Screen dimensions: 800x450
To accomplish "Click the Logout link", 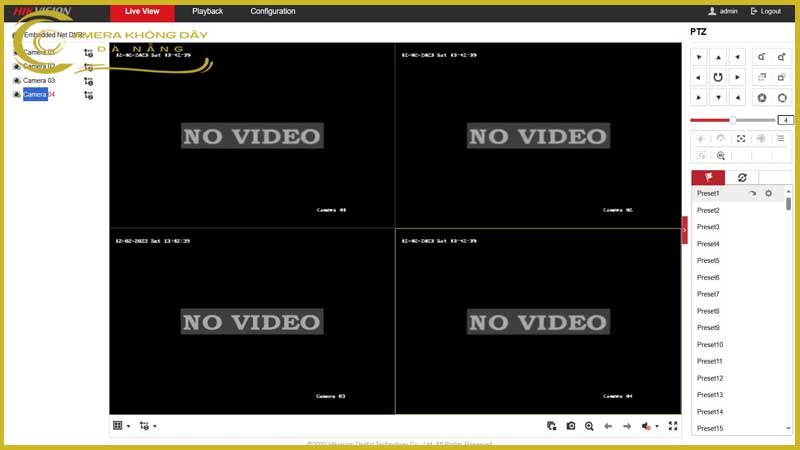I will pos(766,11).
